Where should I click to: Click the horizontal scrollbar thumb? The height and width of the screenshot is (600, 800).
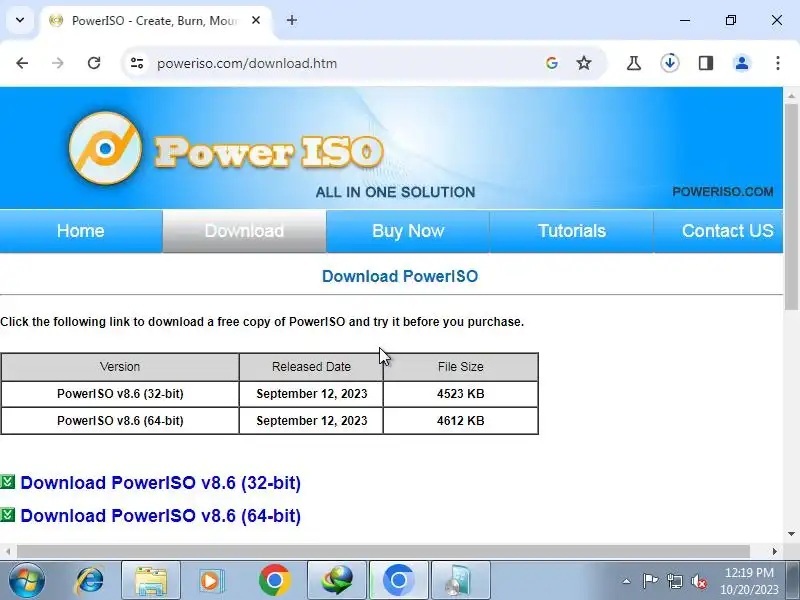click(383, 552)
